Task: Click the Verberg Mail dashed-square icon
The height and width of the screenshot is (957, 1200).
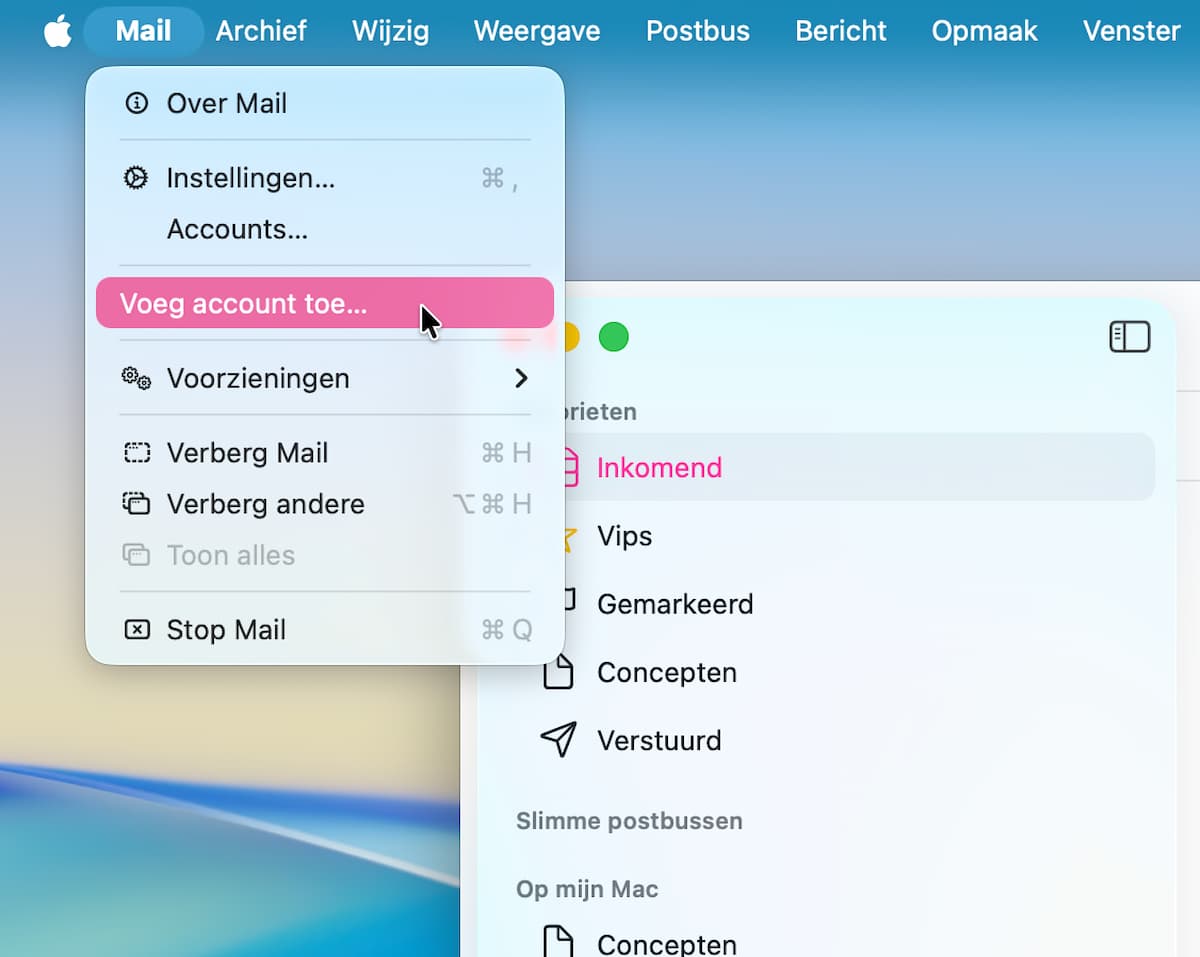Action: 136,453
